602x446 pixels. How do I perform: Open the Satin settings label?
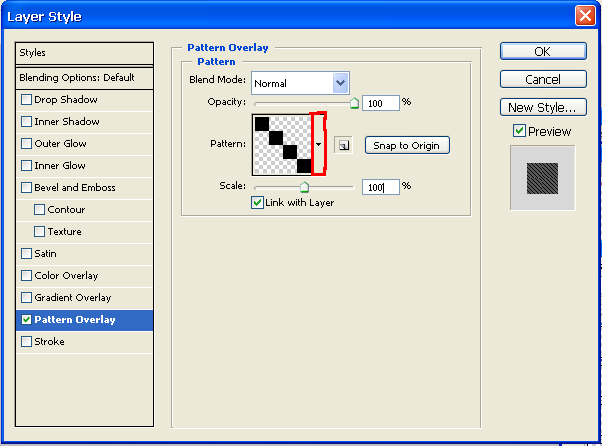coord(45,254)
